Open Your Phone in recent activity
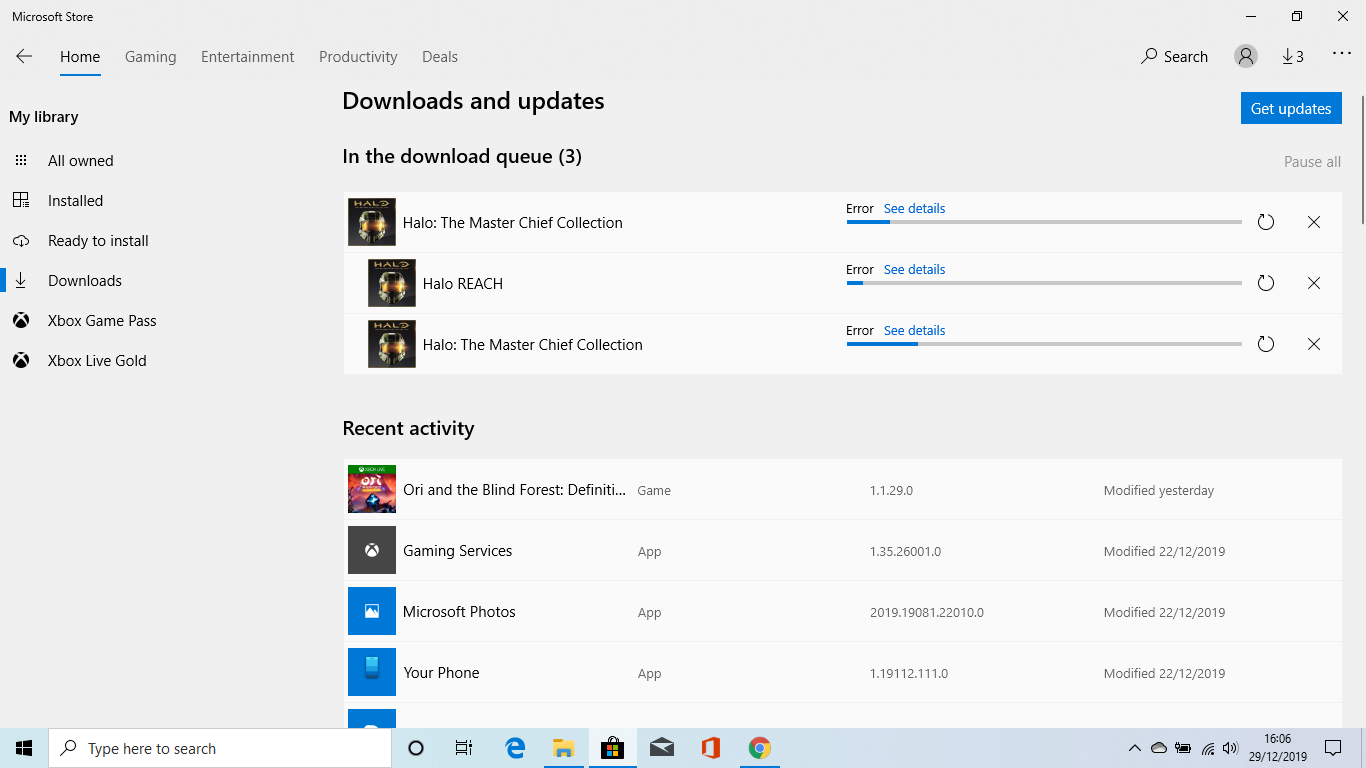 pos(842,673)
